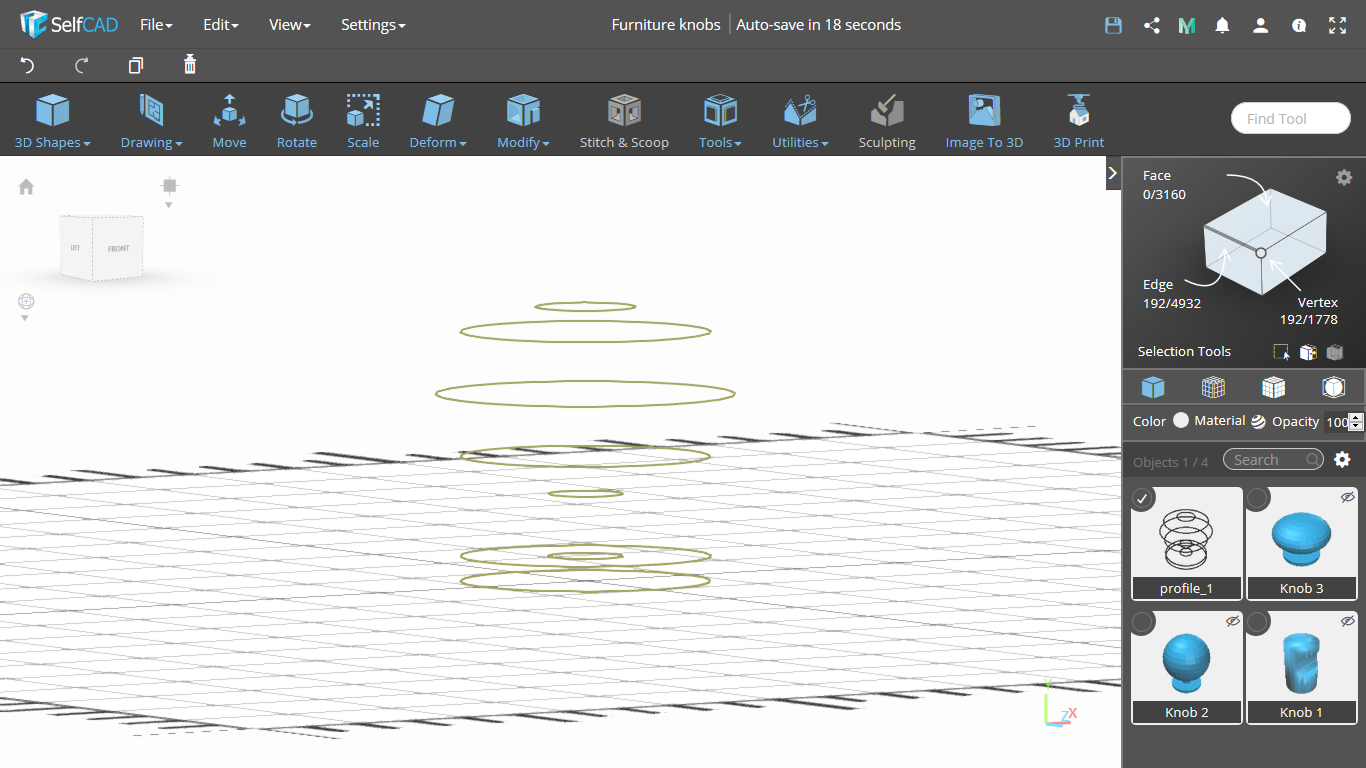Open MyMiniFactory M icon
The height and width of the screenshot is (768, 1366).
[x=1187, y=25]
